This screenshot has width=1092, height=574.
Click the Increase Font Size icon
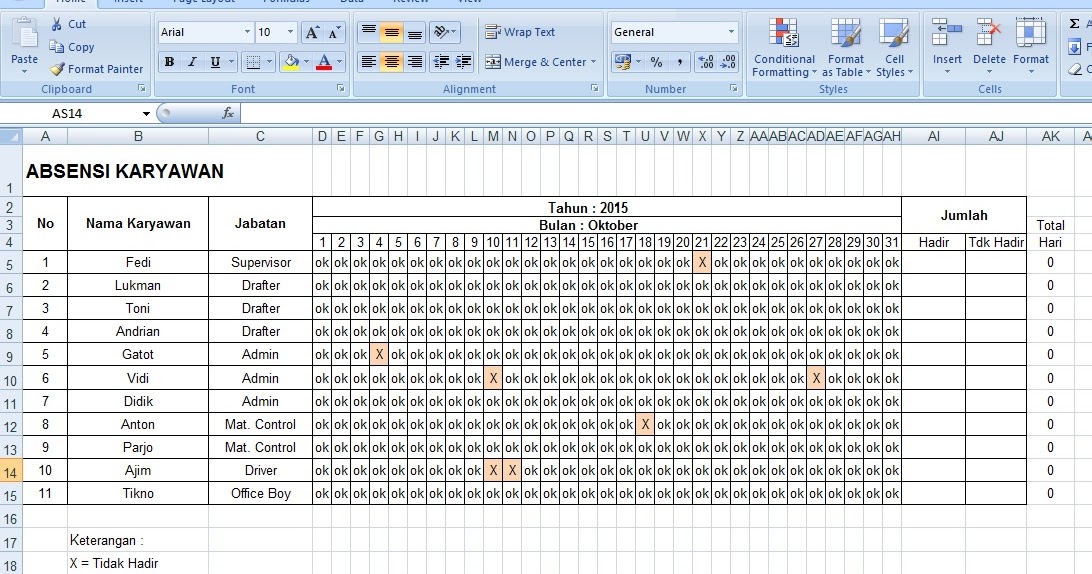[x=312, y=33]
